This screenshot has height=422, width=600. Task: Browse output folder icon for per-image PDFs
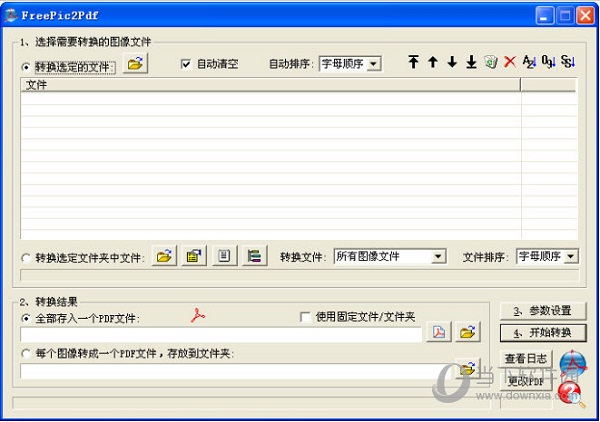[x=468, y=368]
